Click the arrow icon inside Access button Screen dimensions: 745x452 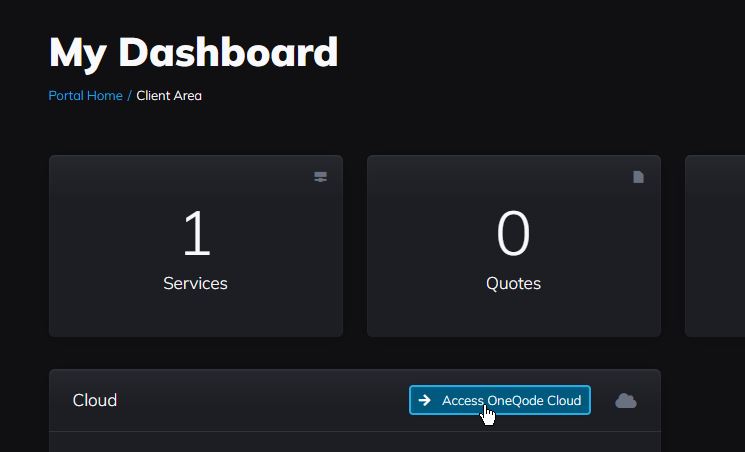pos(425,400)
